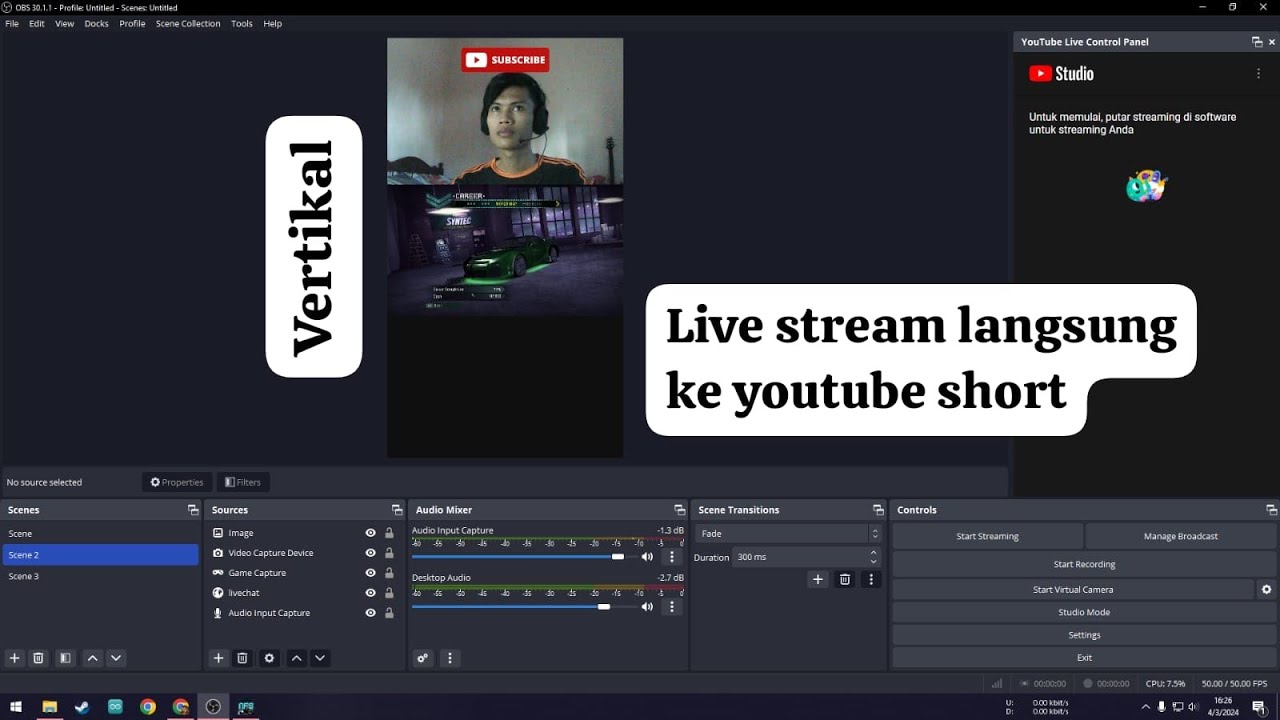Mute Audio Input Capture speaker icon
Screen dimensions: 1280x720
(647, 557)
